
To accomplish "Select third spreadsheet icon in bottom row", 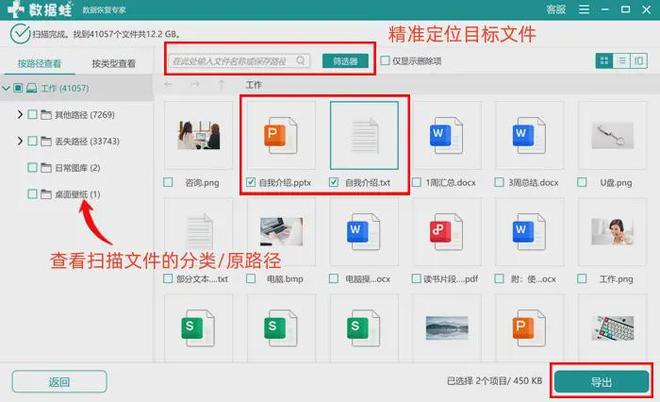I will 364,328.
